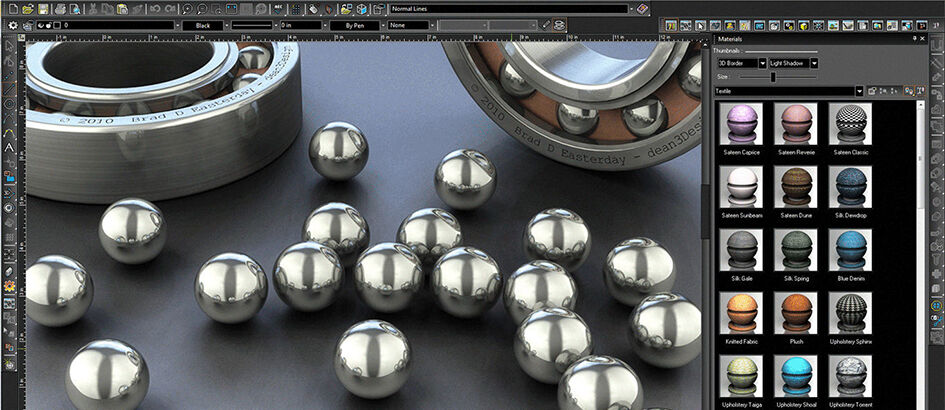Viewport: 945px width, 410px height.
Task: Open the layer '0' dropdown
Action: (177, 25)
